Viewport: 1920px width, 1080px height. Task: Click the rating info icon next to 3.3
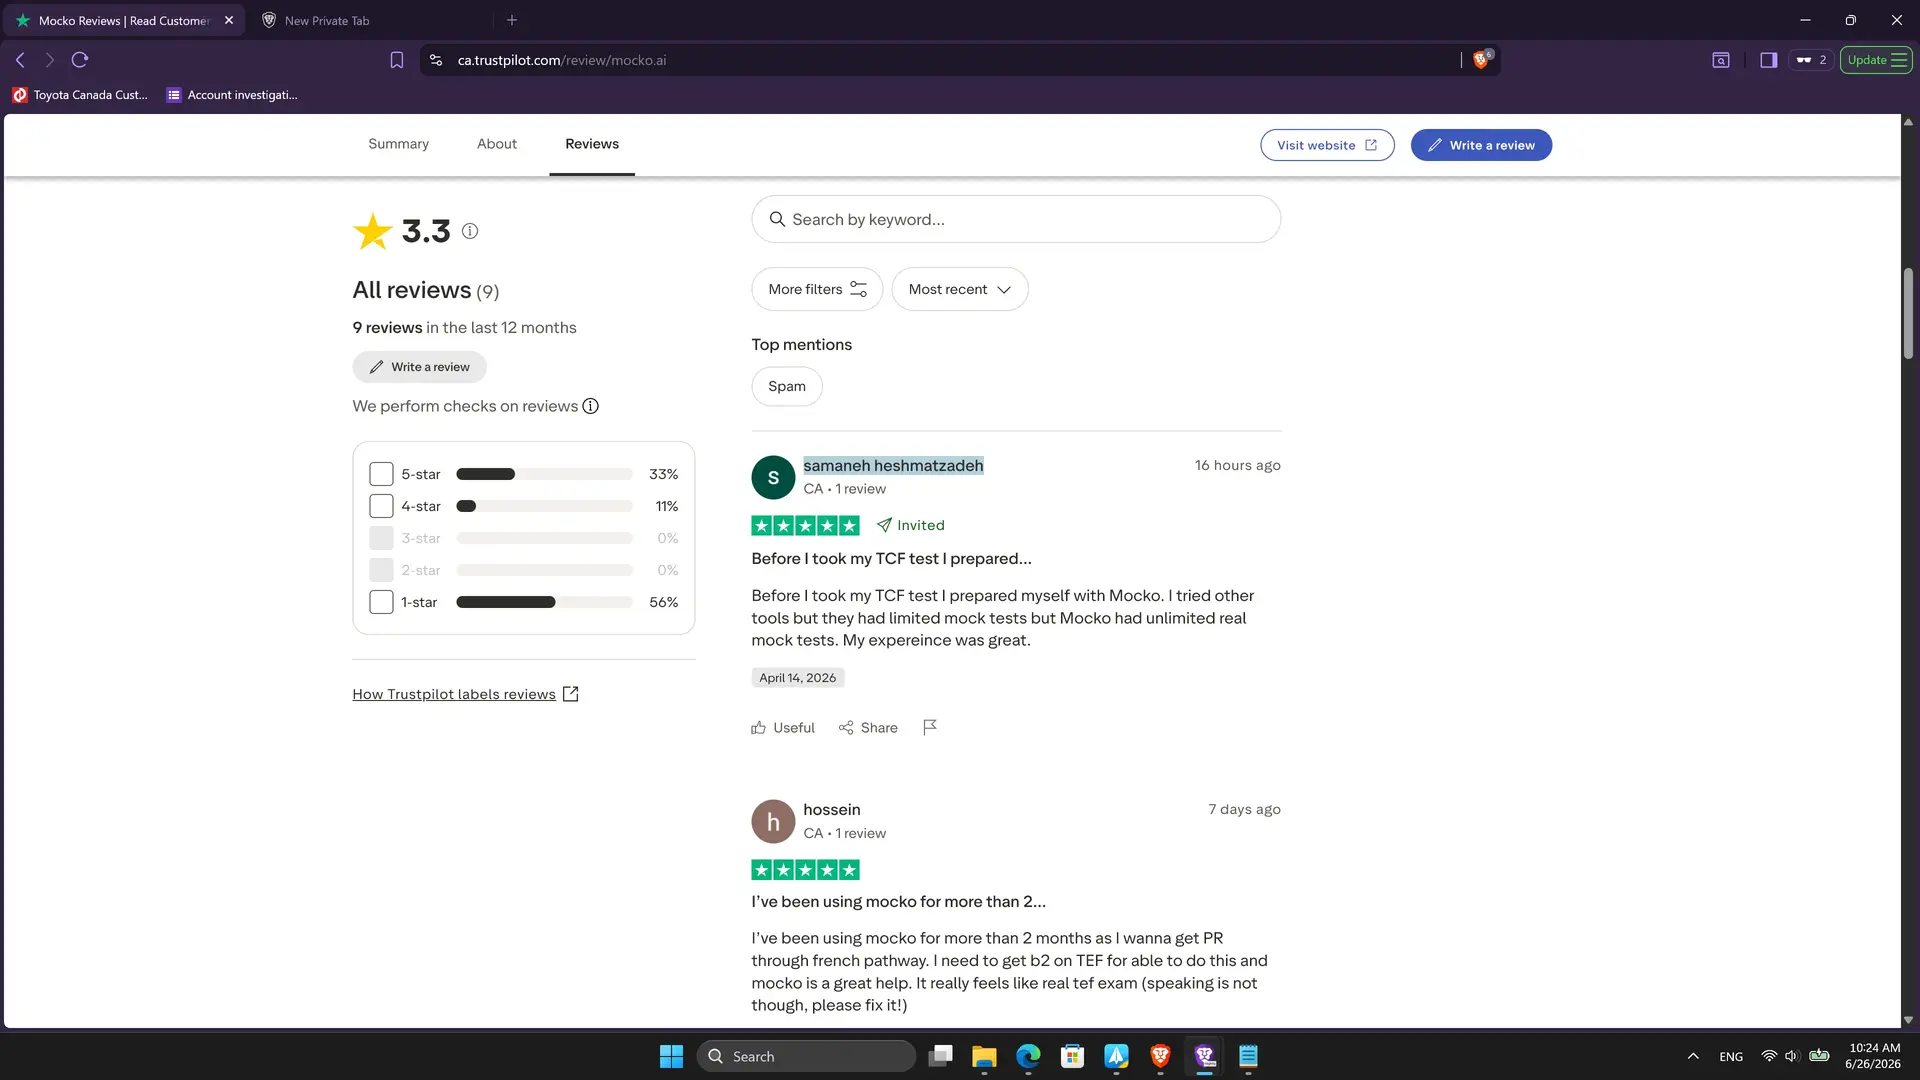[x=470, y=231]
